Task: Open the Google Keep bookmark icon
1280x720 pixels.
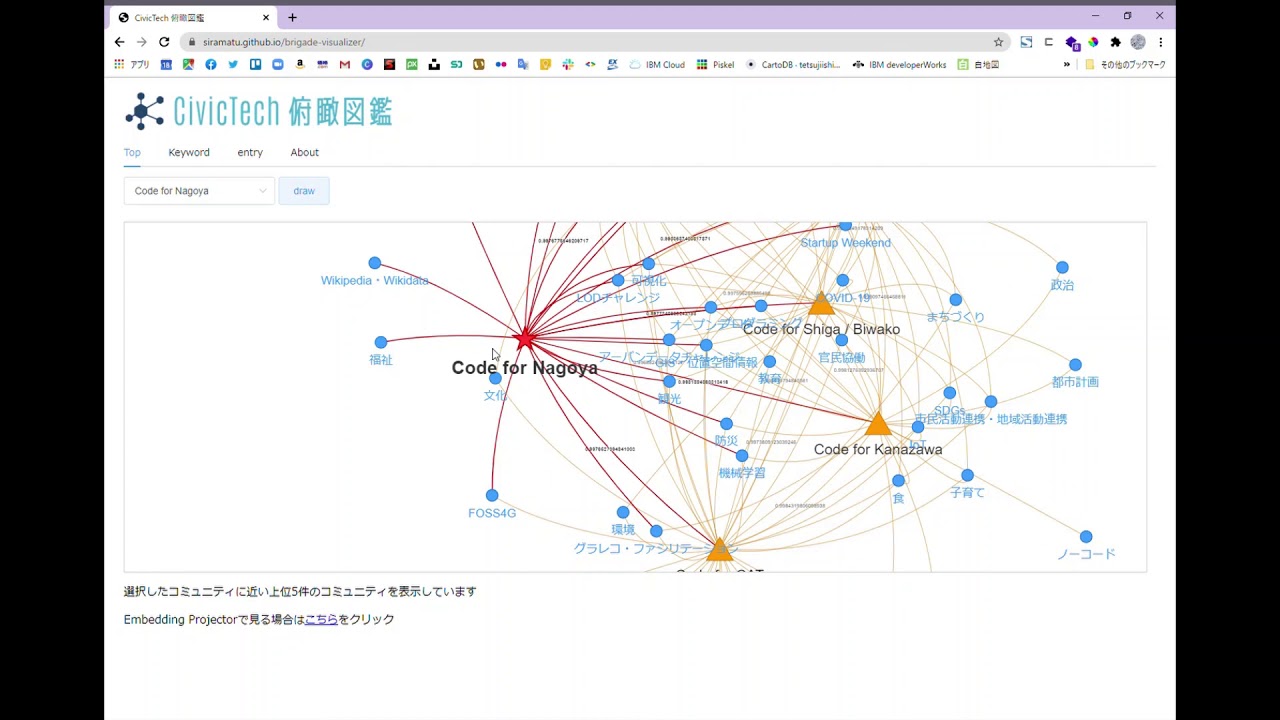Action: pyautogui.click(x=545, y=64)
